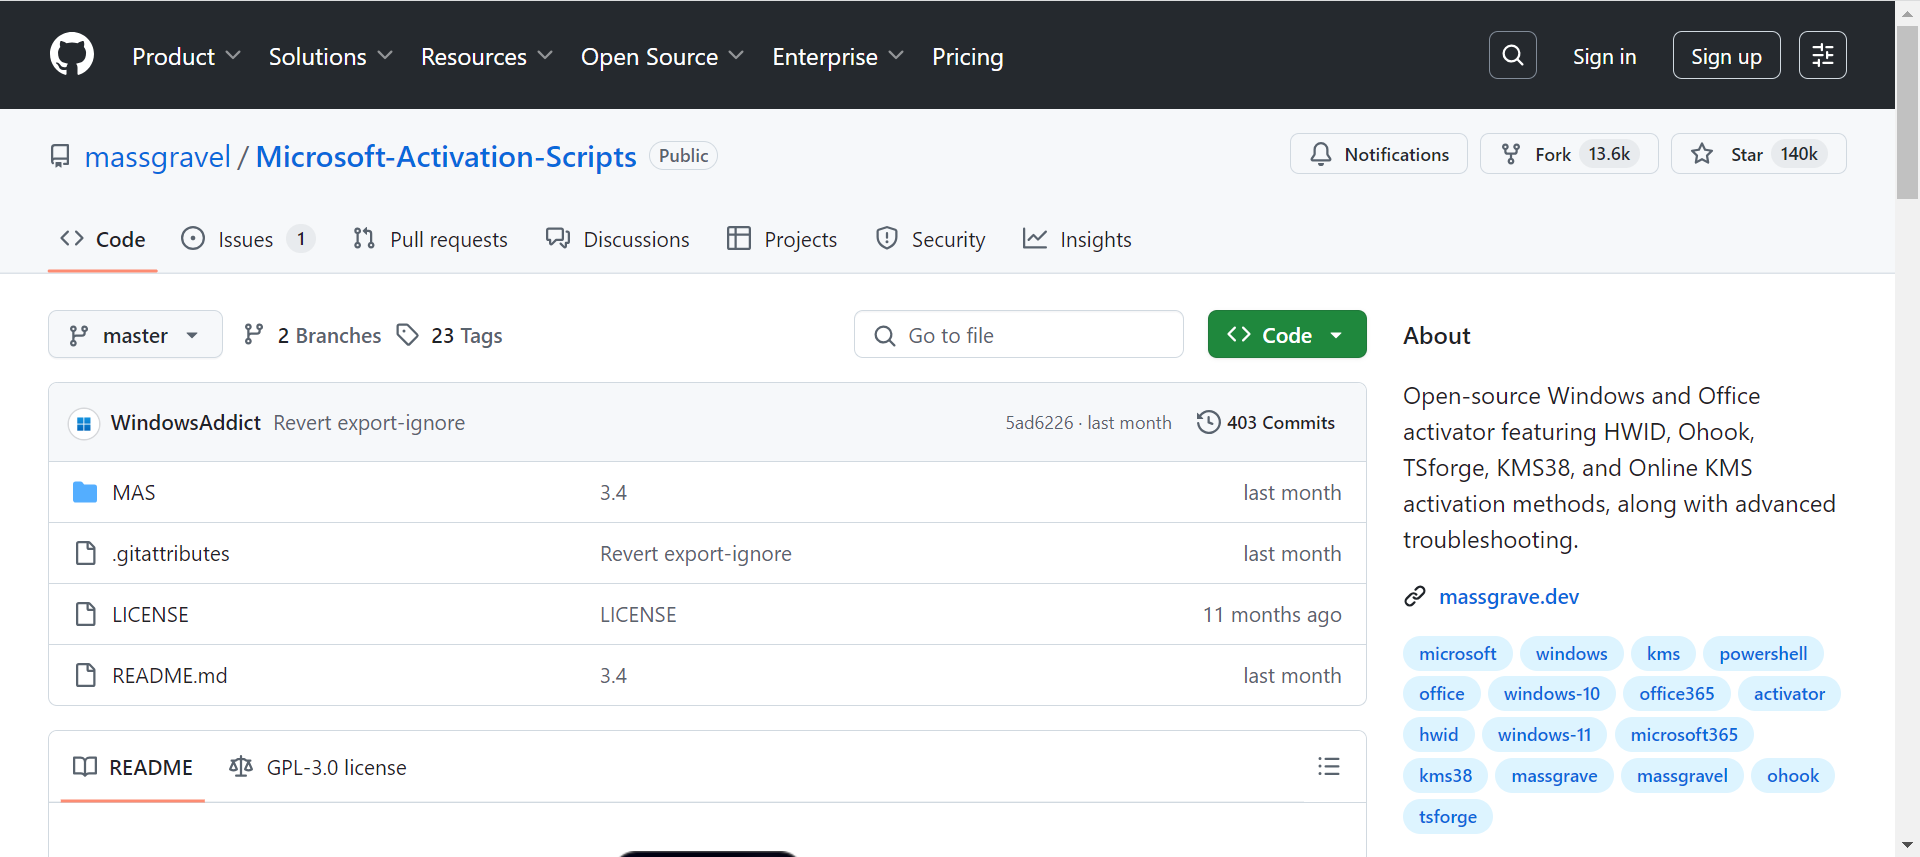This screenshot has width=1920, height=857.
Task: Click the repository icon beside massgravel
Action: pos(60,156)
